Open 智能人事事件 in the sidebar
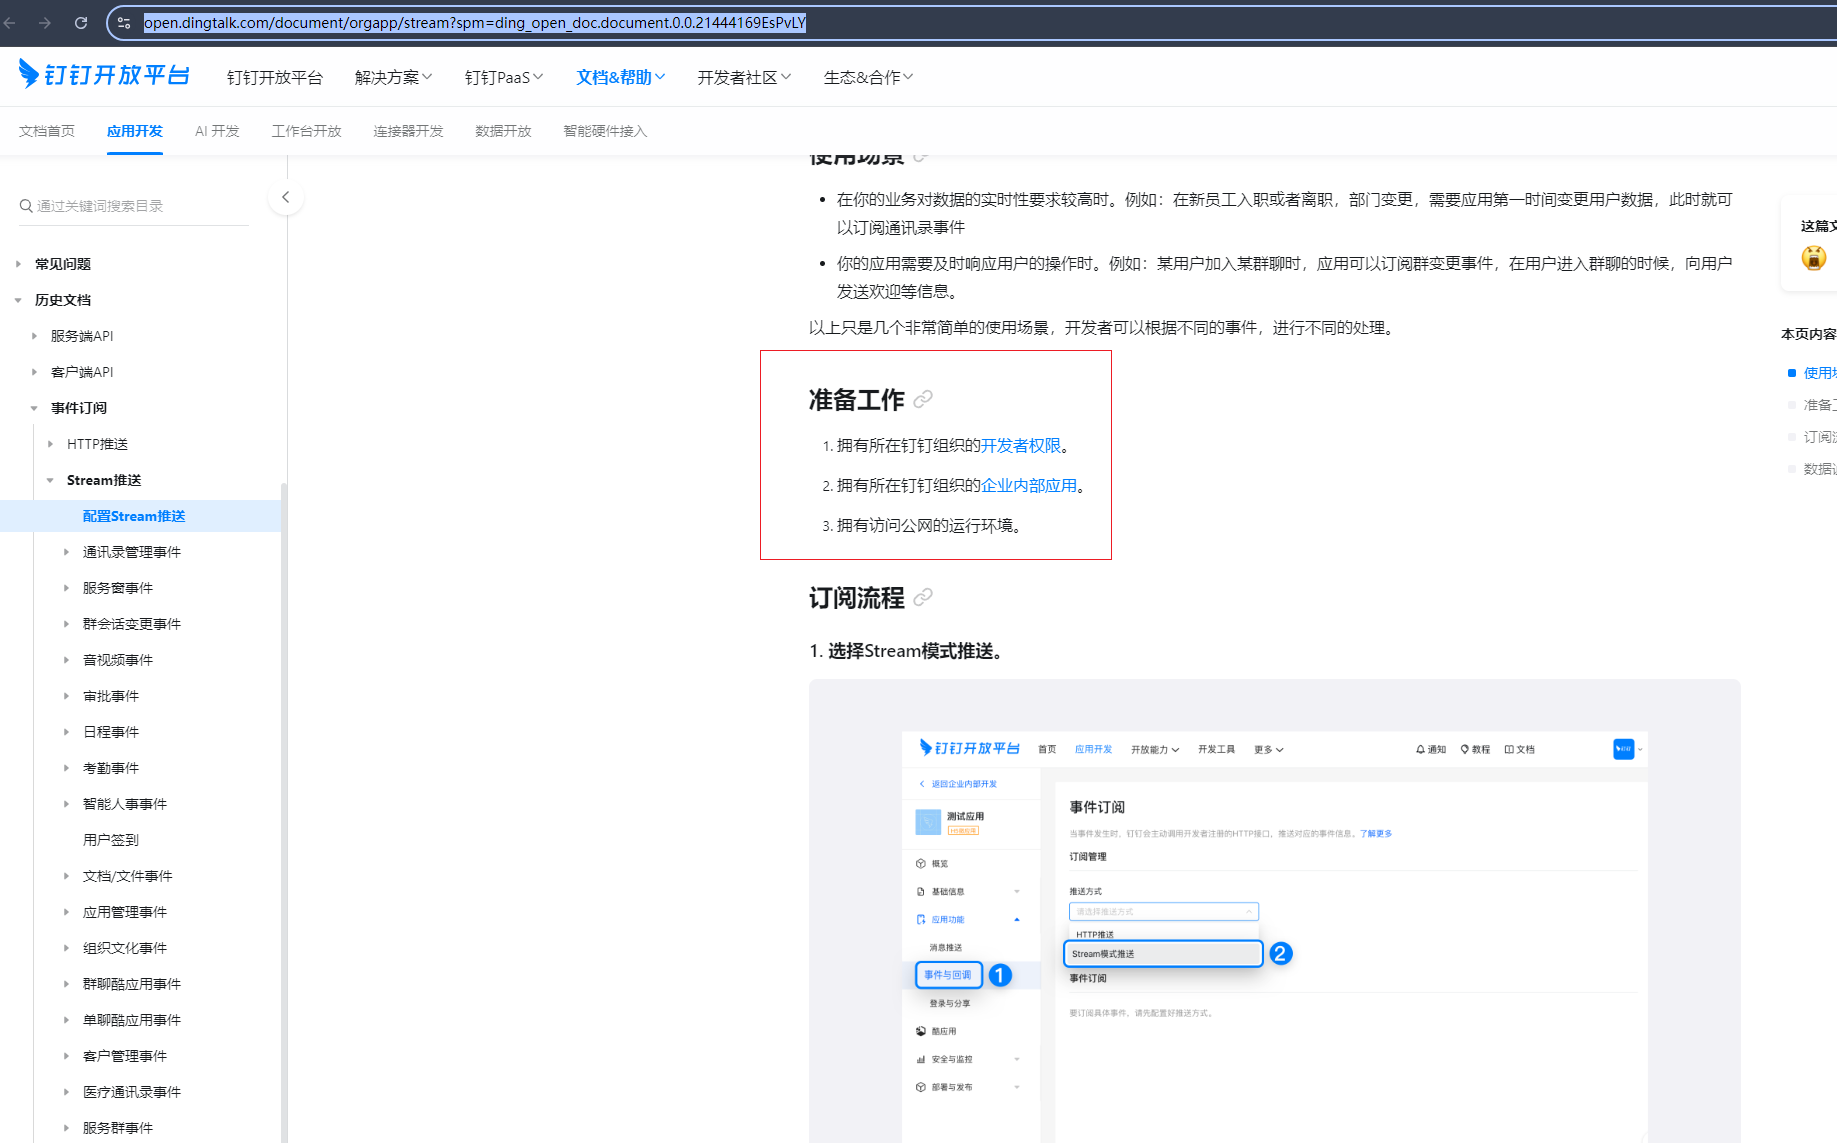1837x1143 pixels. click(125, 804)
